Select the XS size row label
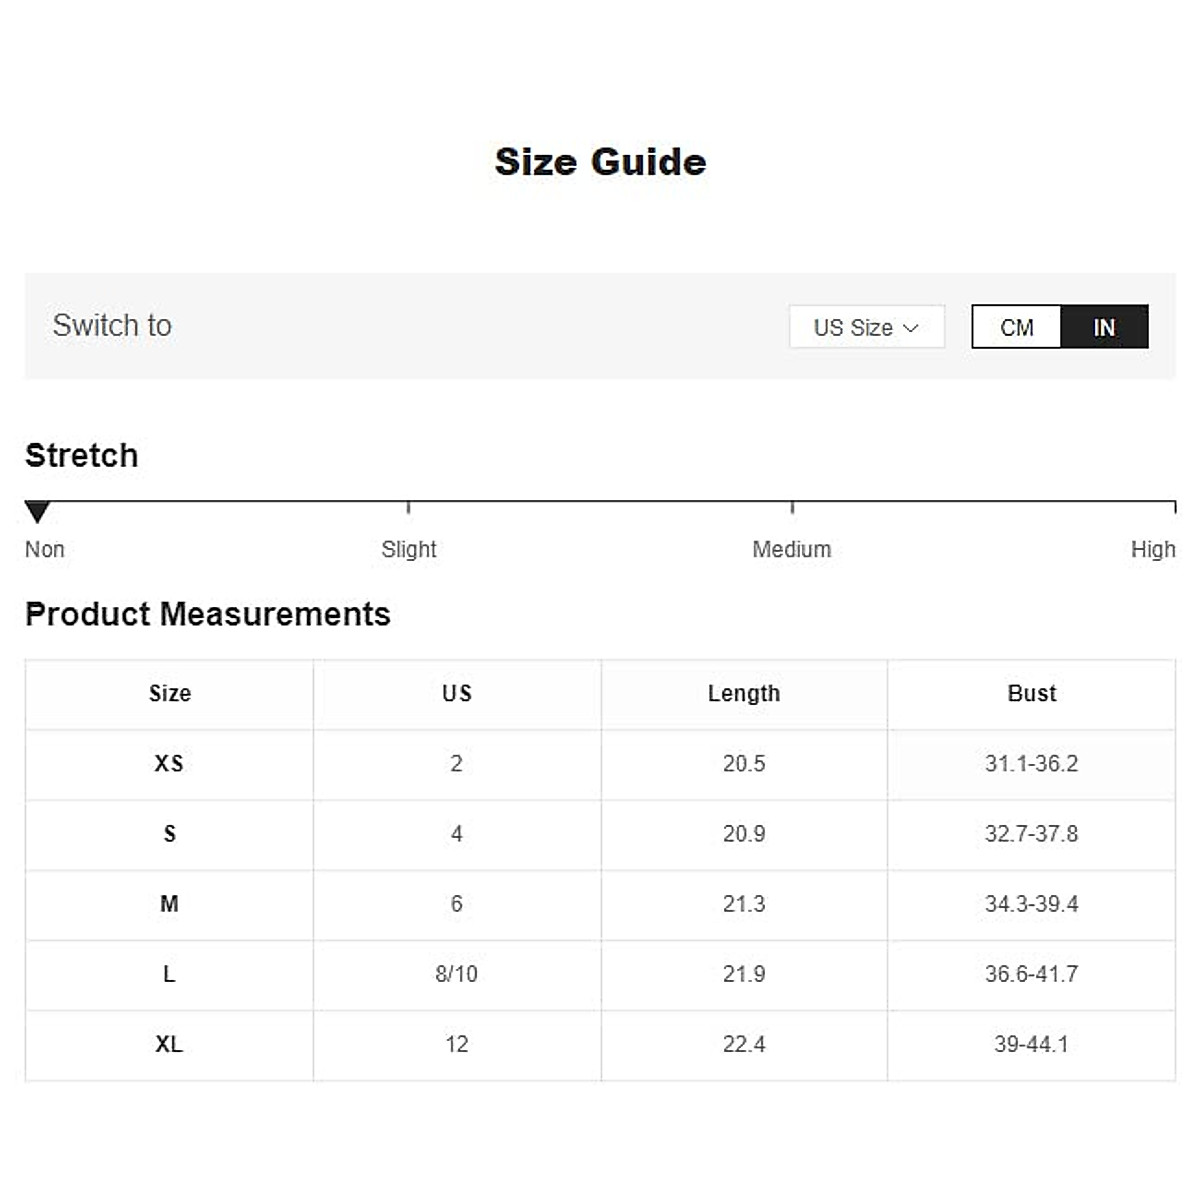The image size is (1200, 1200). click(169, 764)
